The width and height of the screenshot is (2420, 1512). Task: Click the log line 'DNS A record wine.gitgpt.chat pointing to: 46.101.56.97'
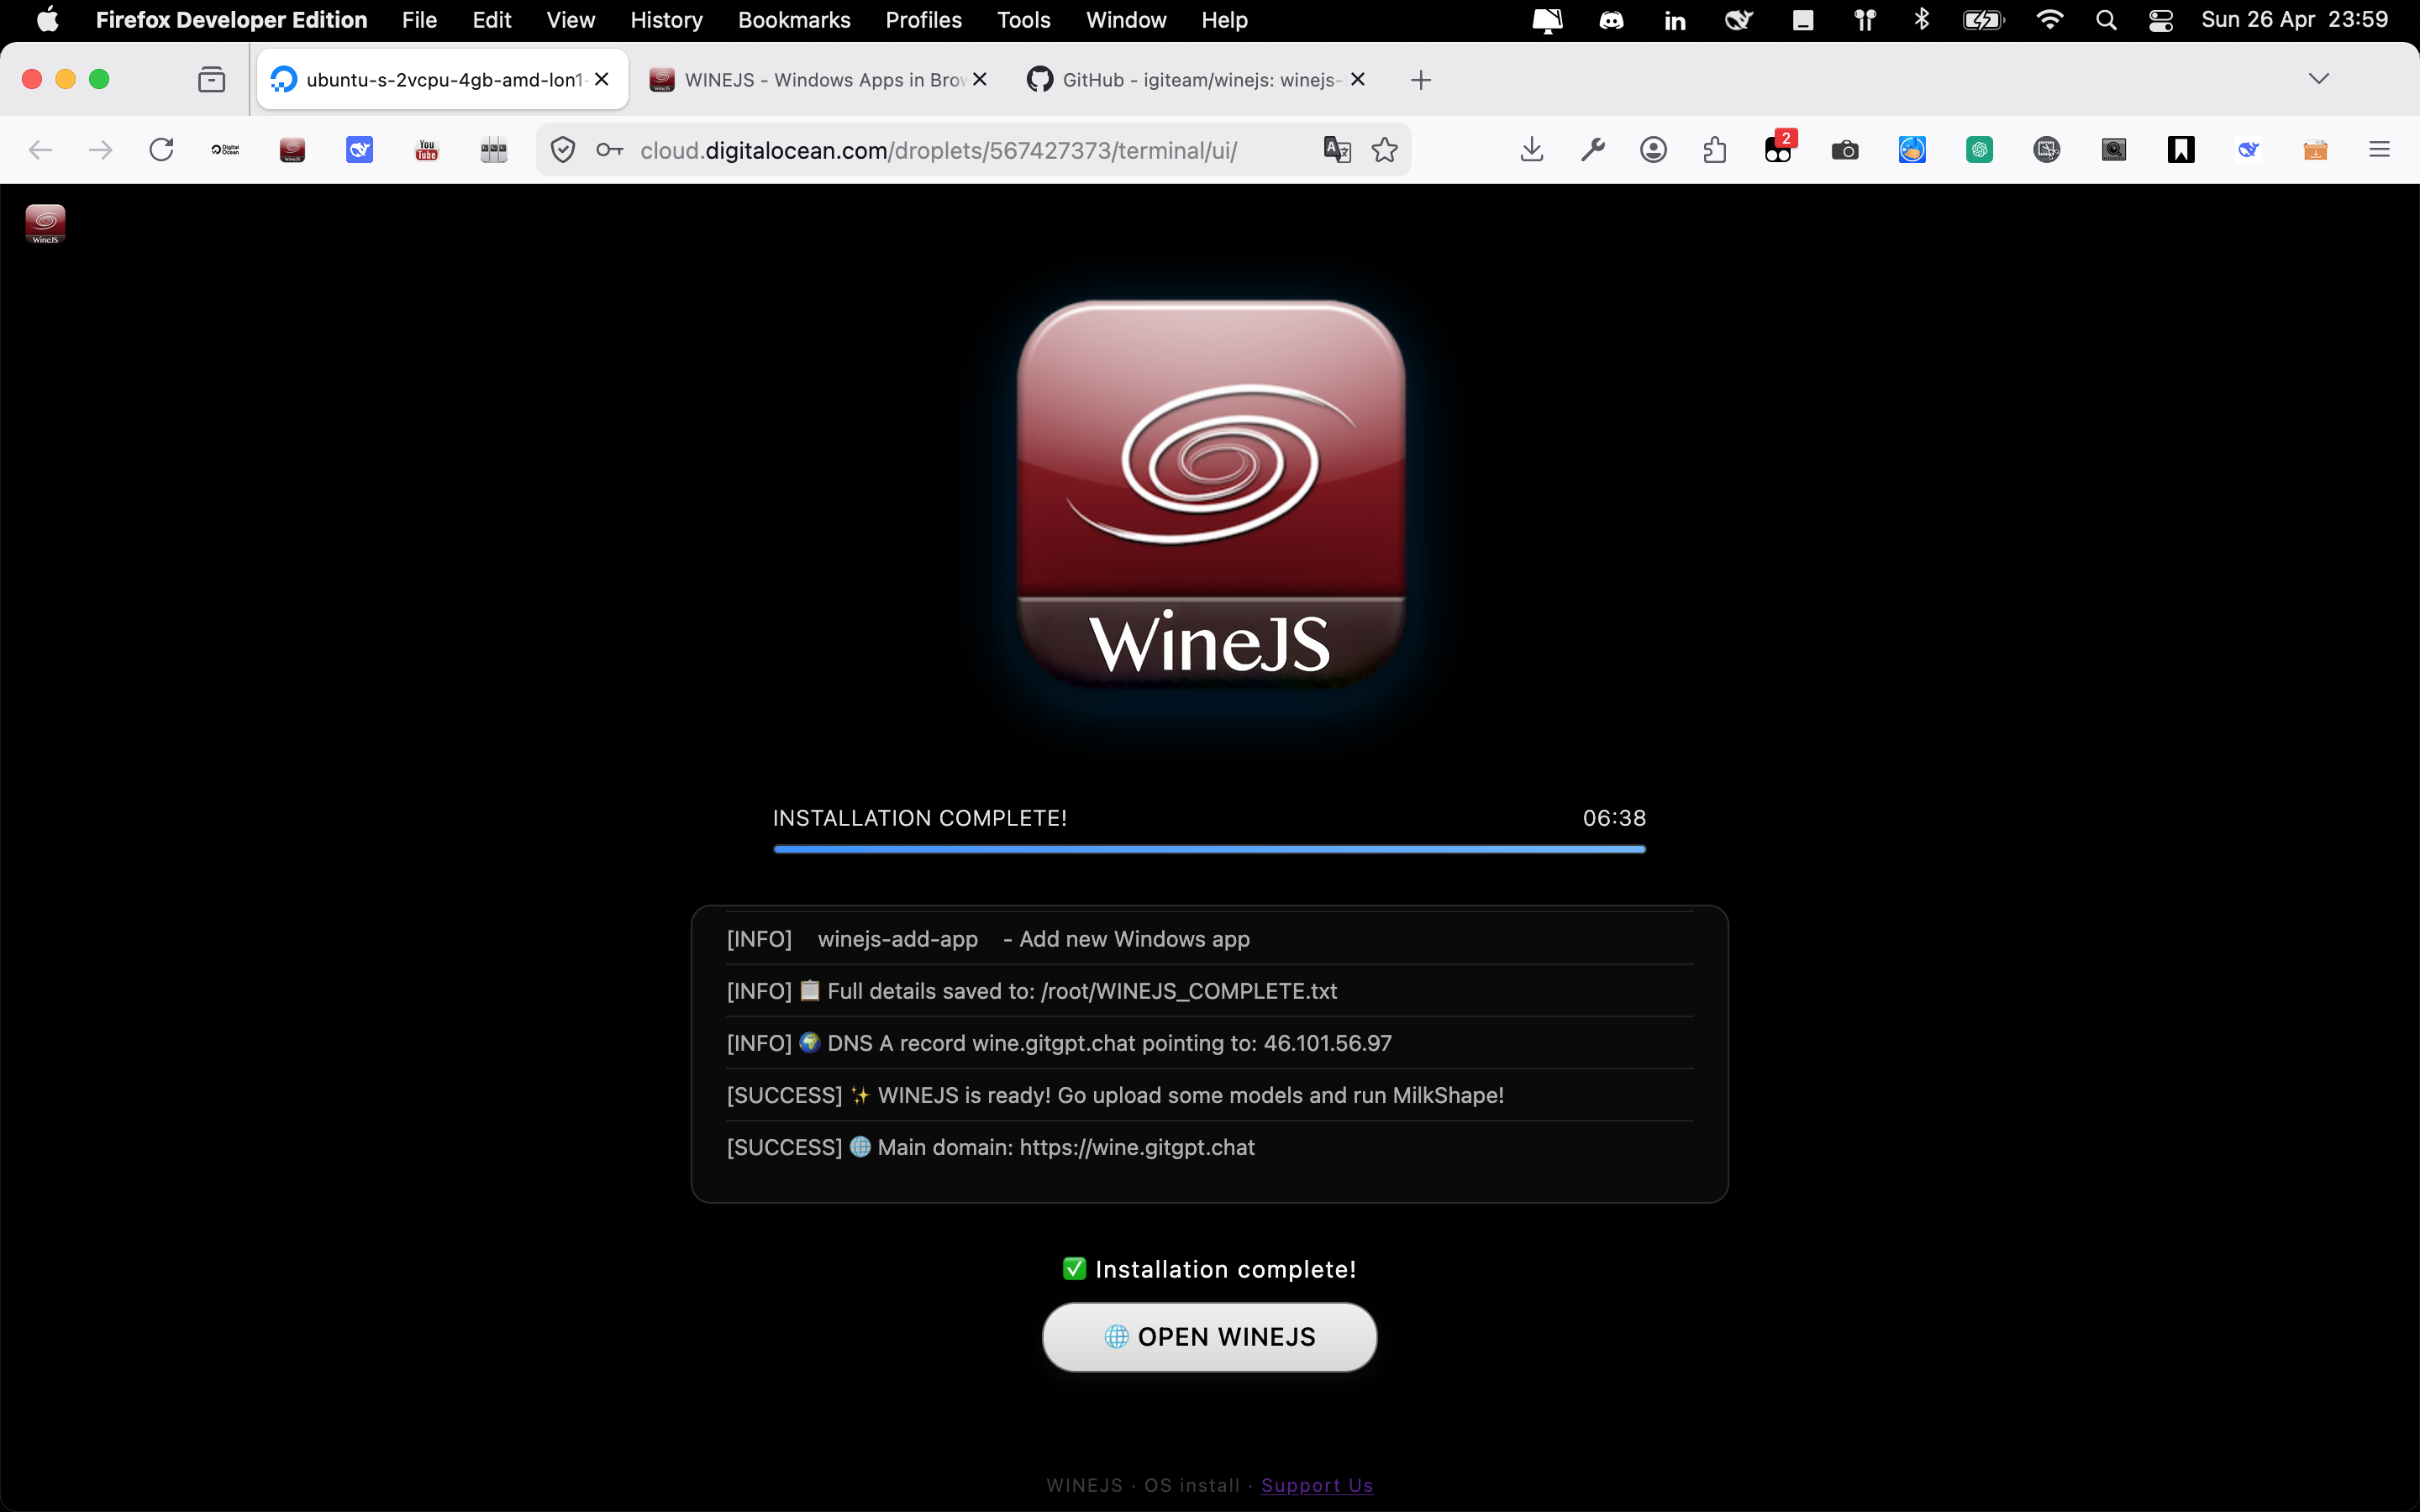tap(1209, 1043)
